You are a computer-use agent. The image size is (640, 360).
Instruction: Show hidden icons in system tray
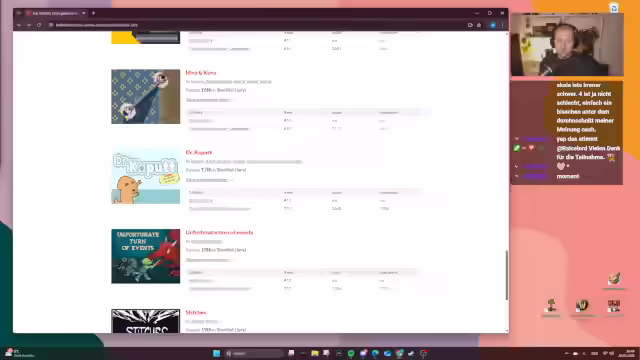point(566,353)
